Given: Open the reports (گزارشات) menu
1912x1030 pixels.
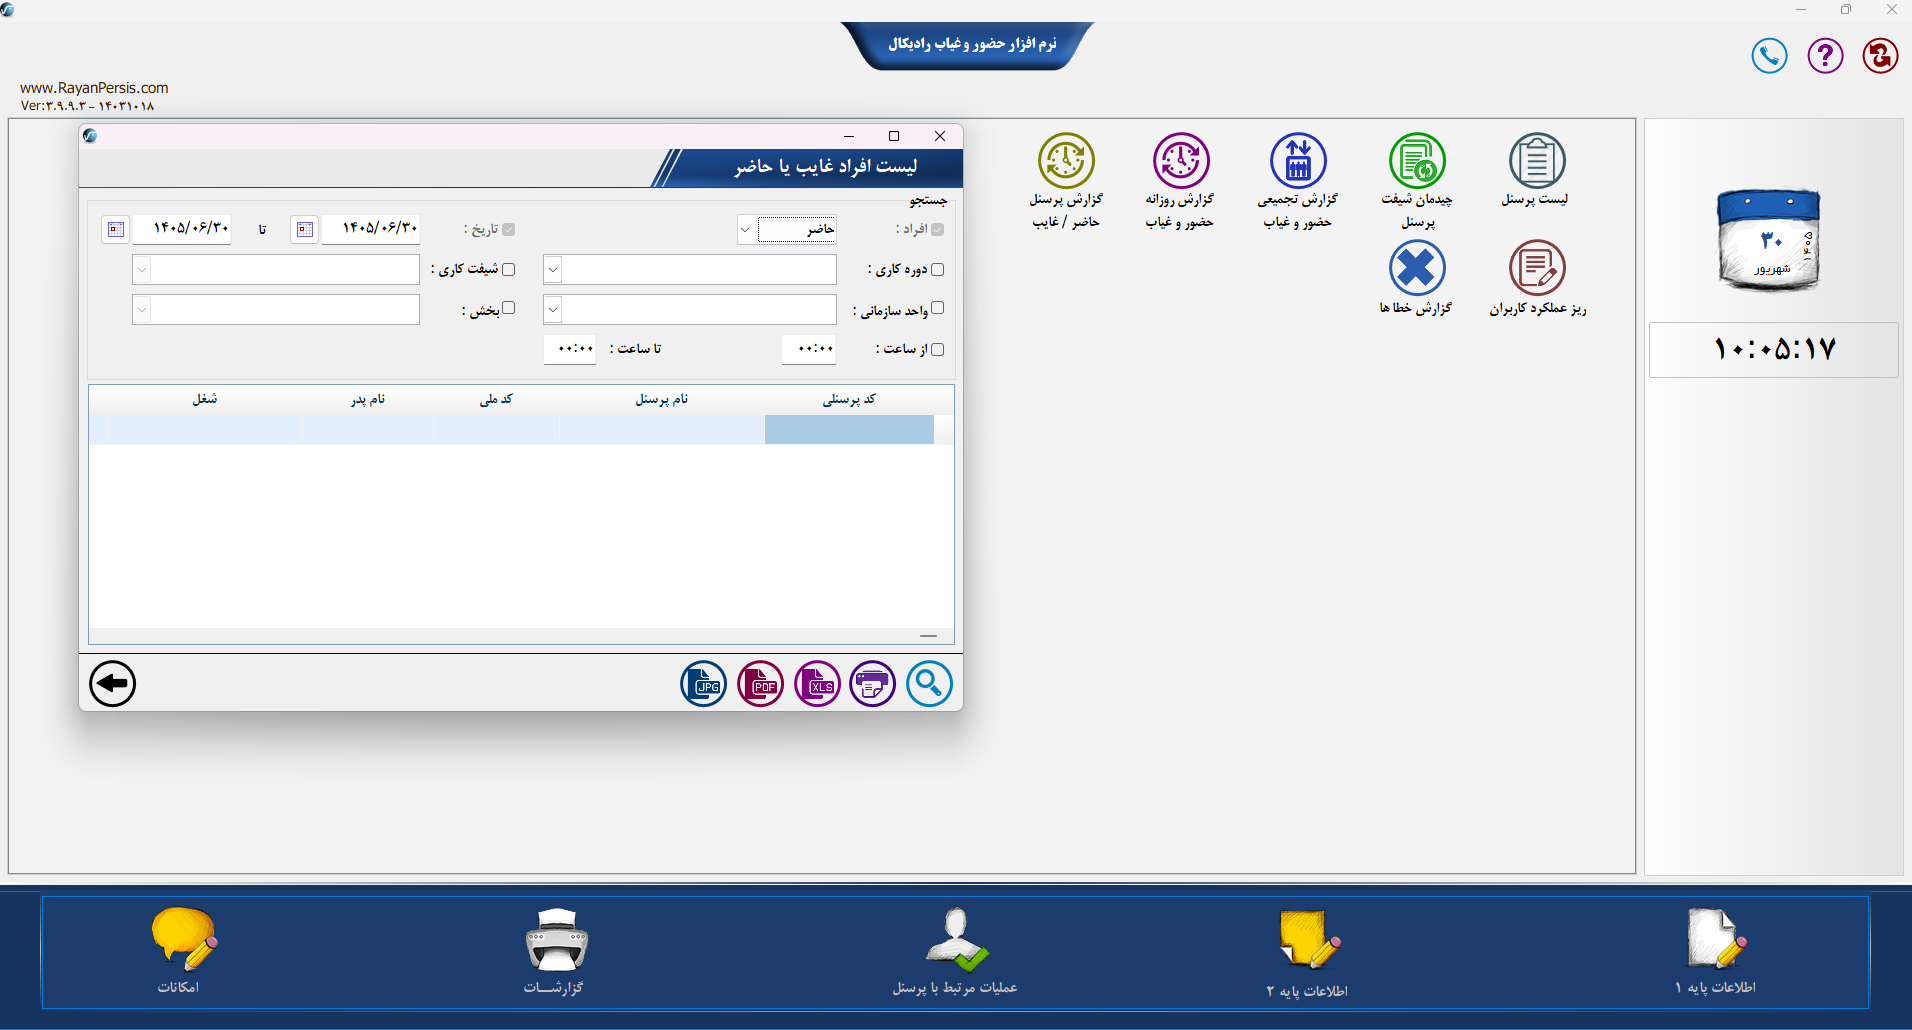Looking at the screenshot, I should point(555,951).
